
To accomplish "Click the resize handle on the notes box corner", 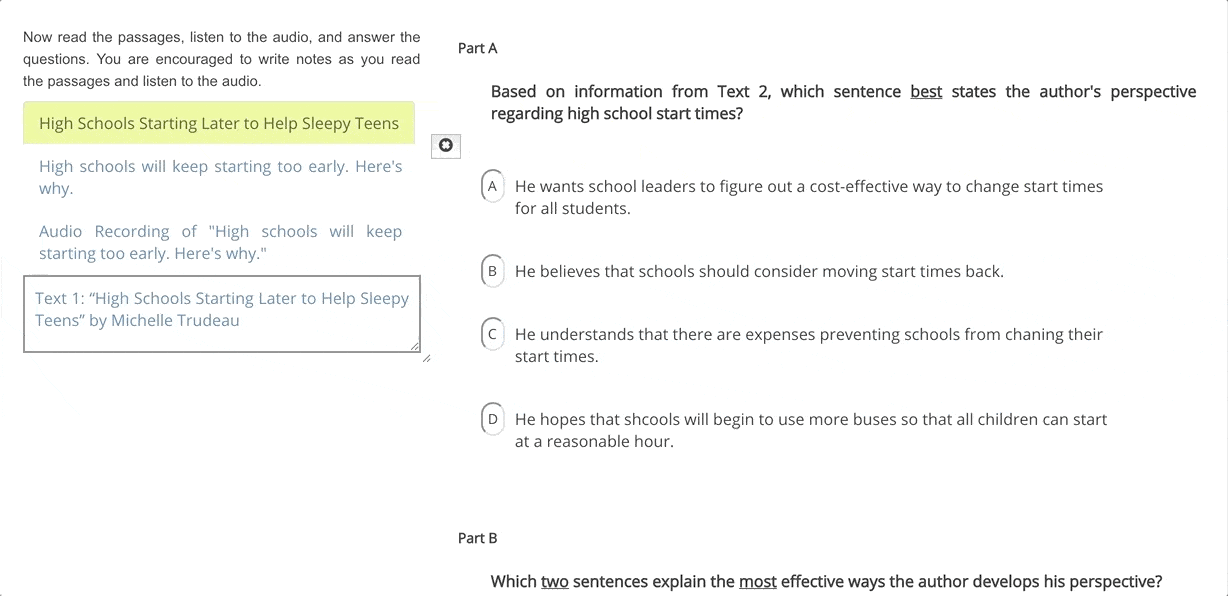I will (x=413, y=346).
